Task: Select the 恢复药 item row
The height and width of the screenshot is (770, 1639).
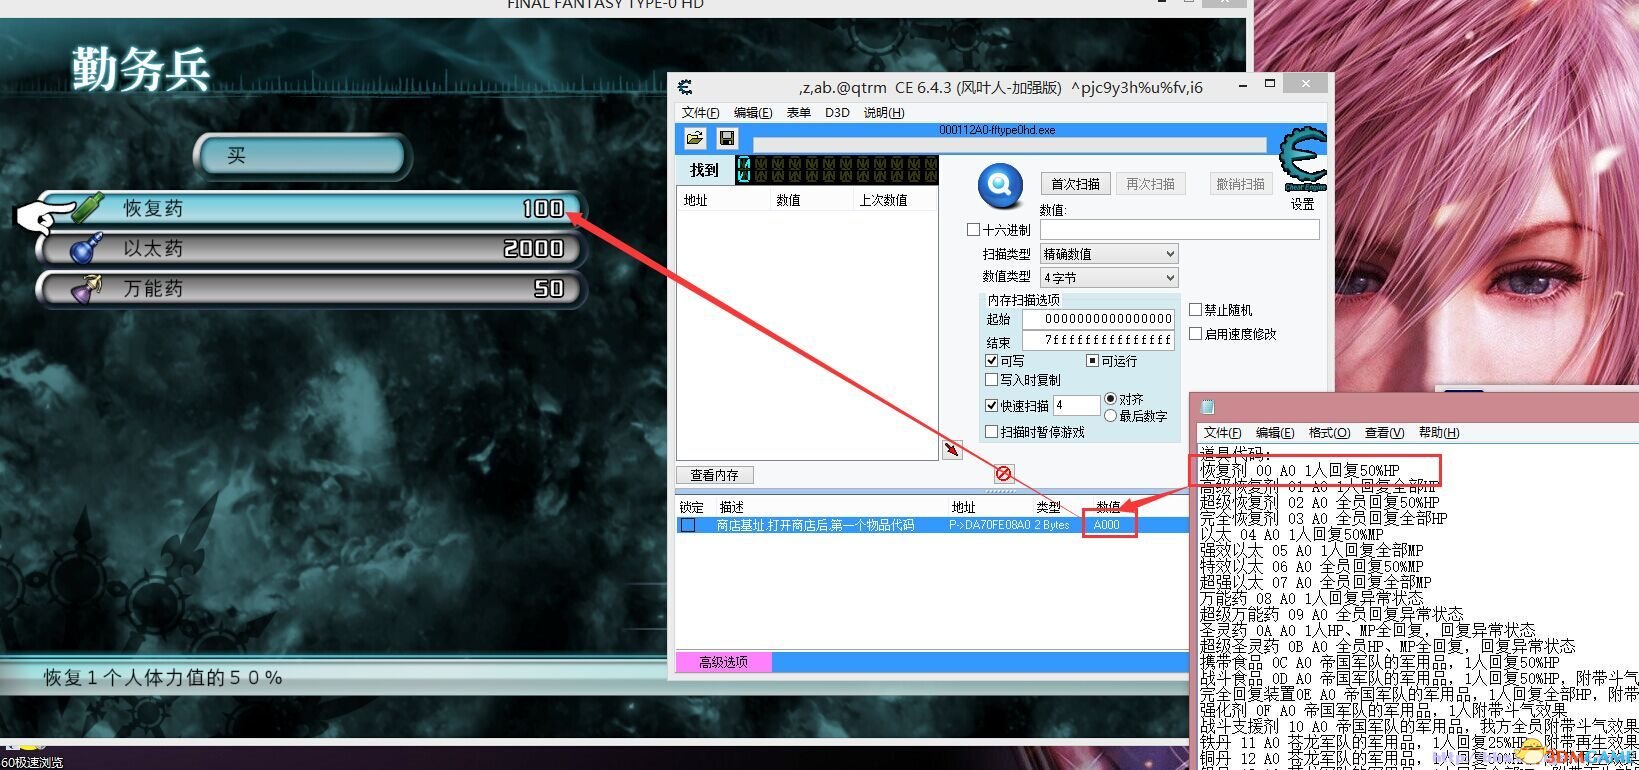Action: (x=310, y=208)
